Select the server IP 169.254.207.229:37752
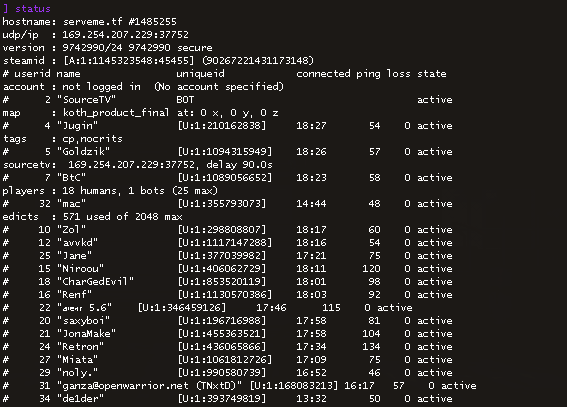Screen dimensions: 567x407 click(125, 35)
